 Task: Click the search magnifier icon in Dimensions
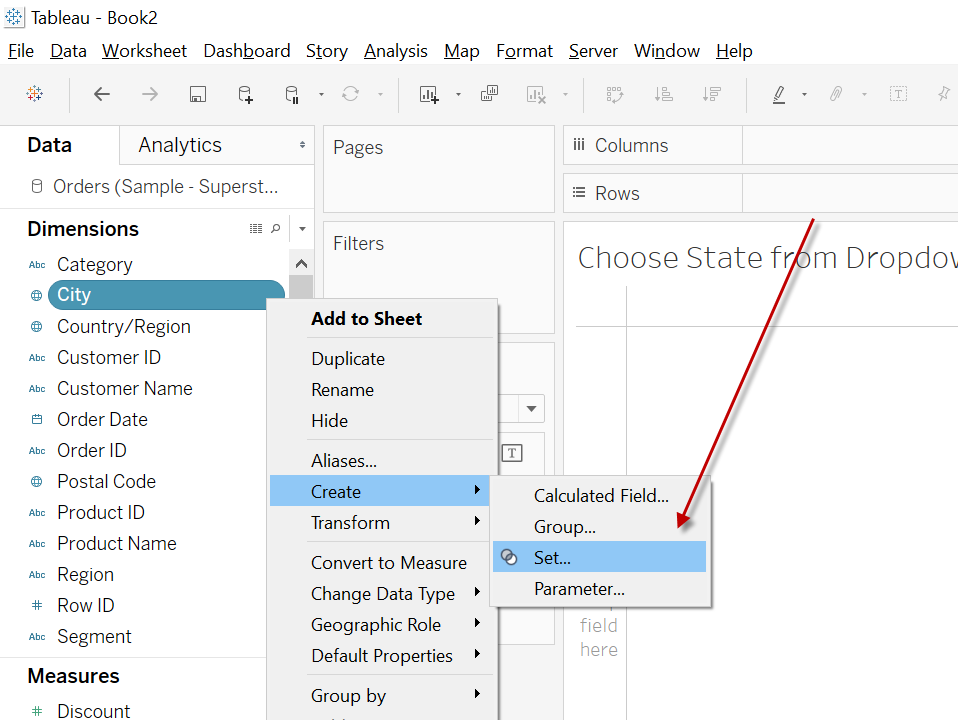276,229
